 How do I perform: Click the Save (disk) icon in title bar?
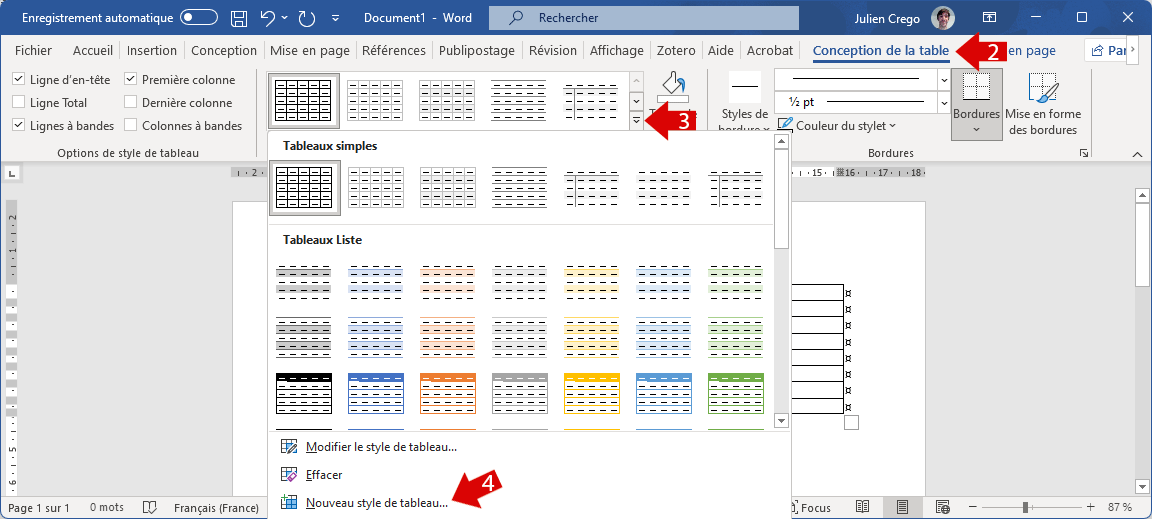239,18
